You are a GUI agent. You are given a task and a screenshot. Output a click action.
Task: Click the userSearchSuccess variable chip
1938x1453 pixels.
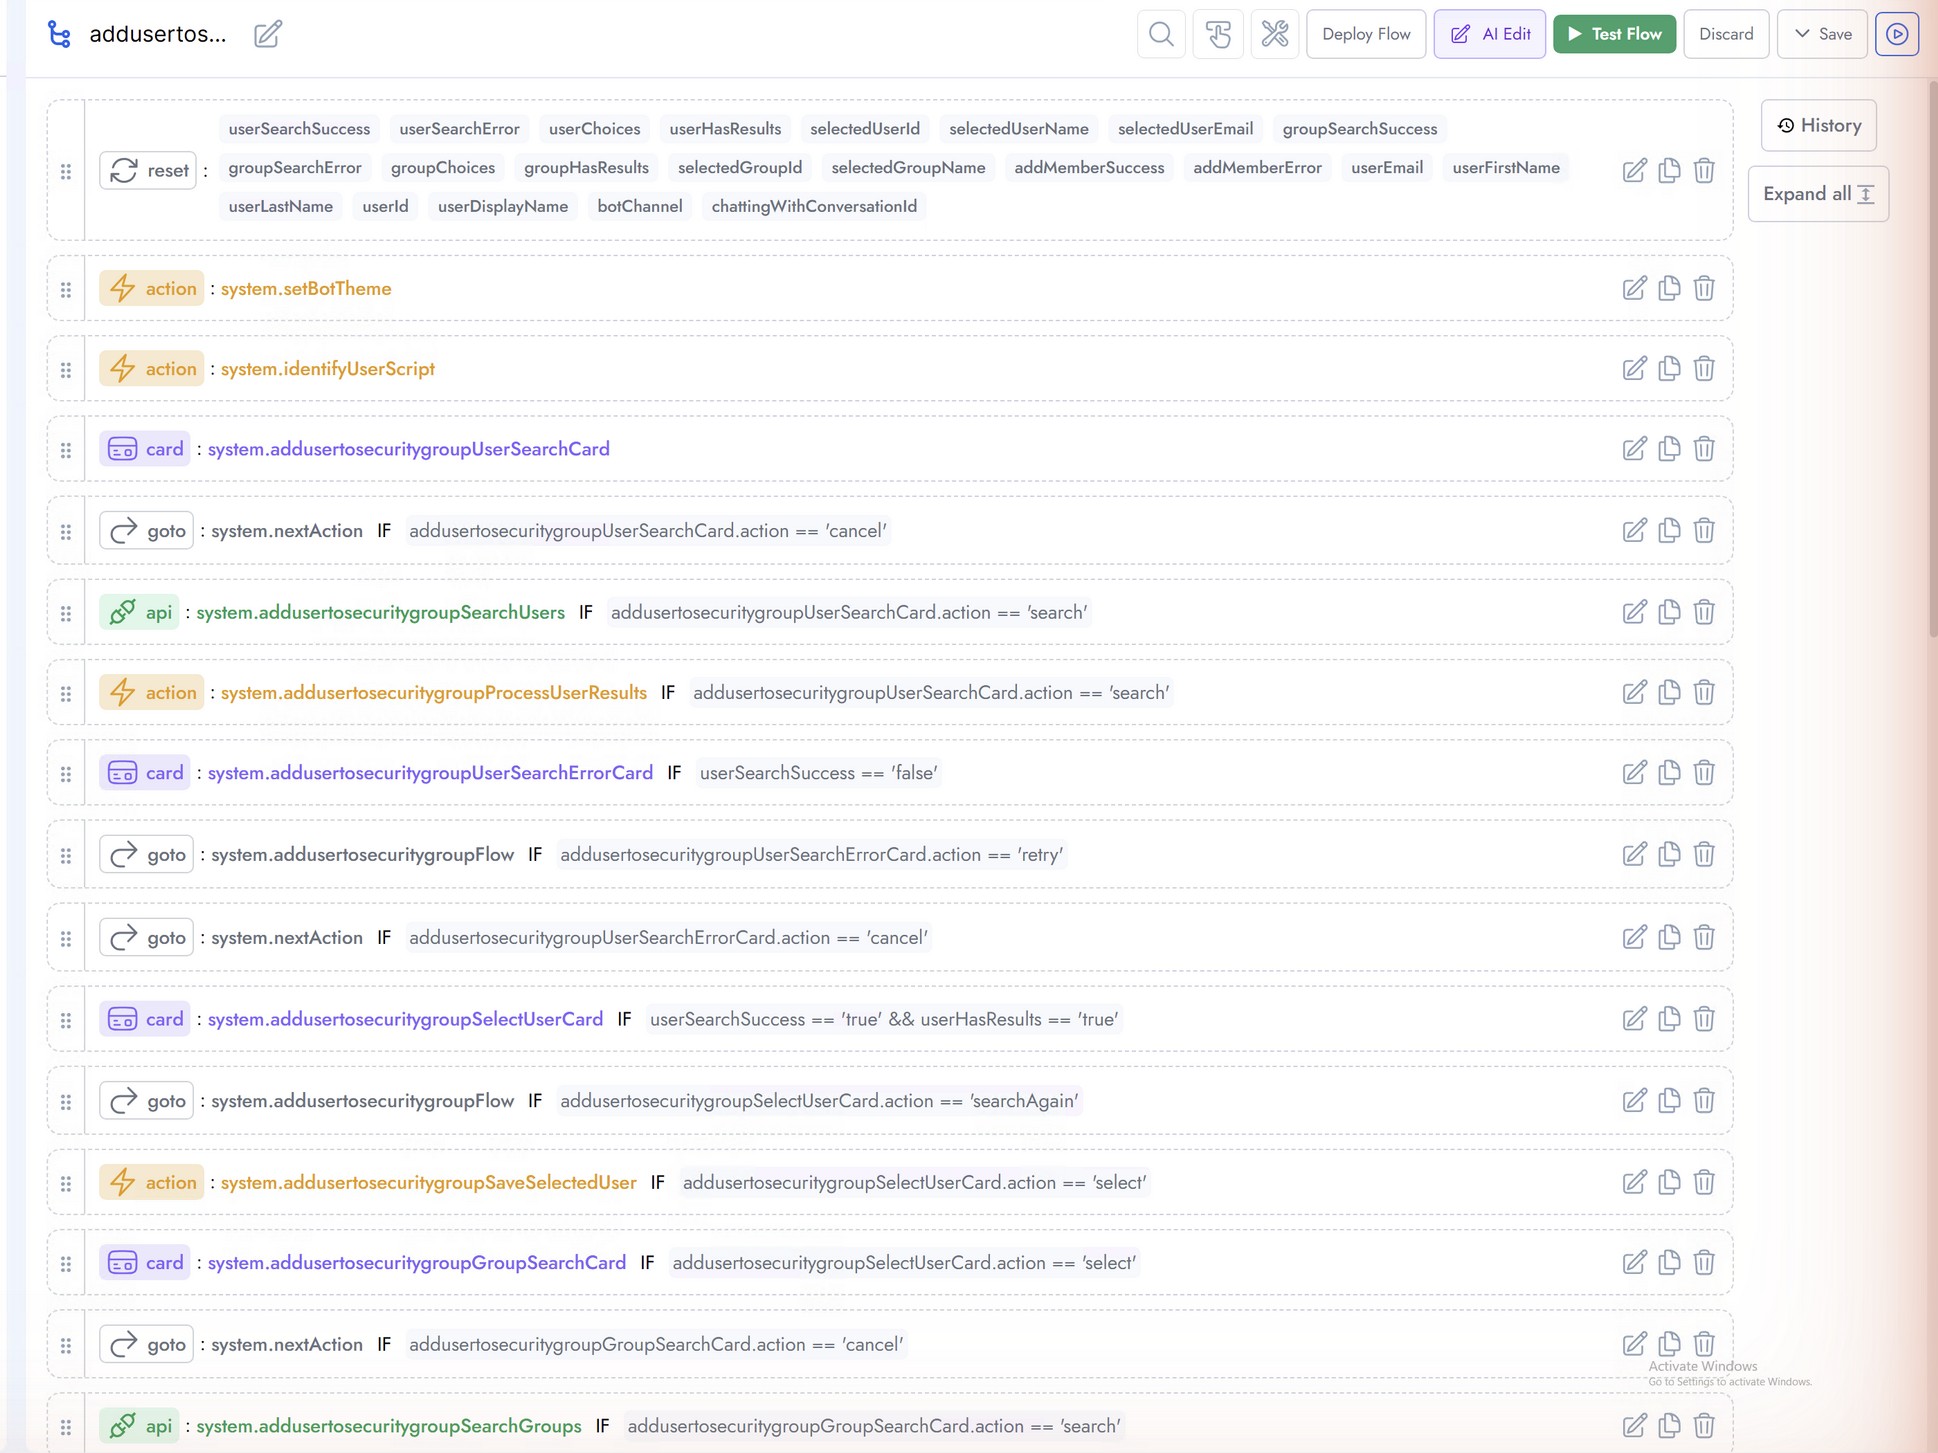point(299,129)
